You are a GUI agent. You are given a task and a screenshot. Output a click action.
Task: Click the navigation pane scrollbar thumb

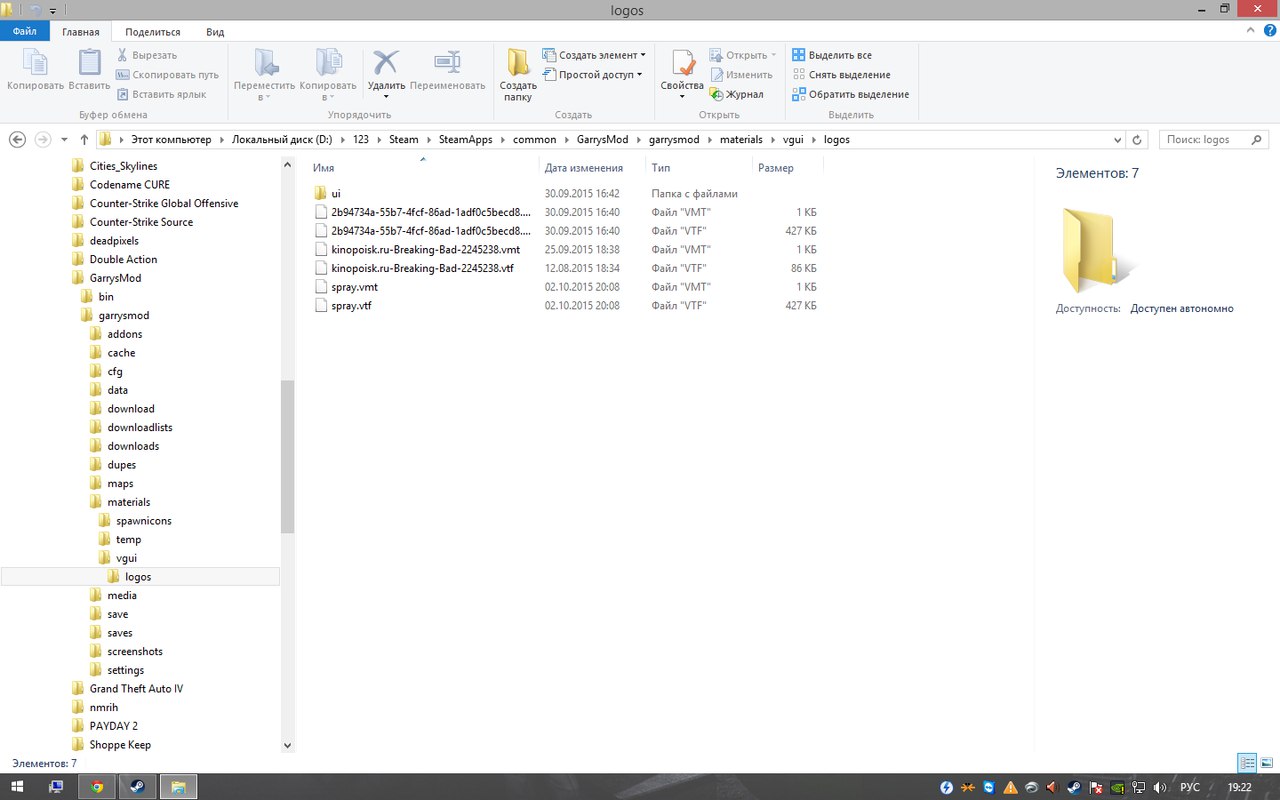click(288, 456)
